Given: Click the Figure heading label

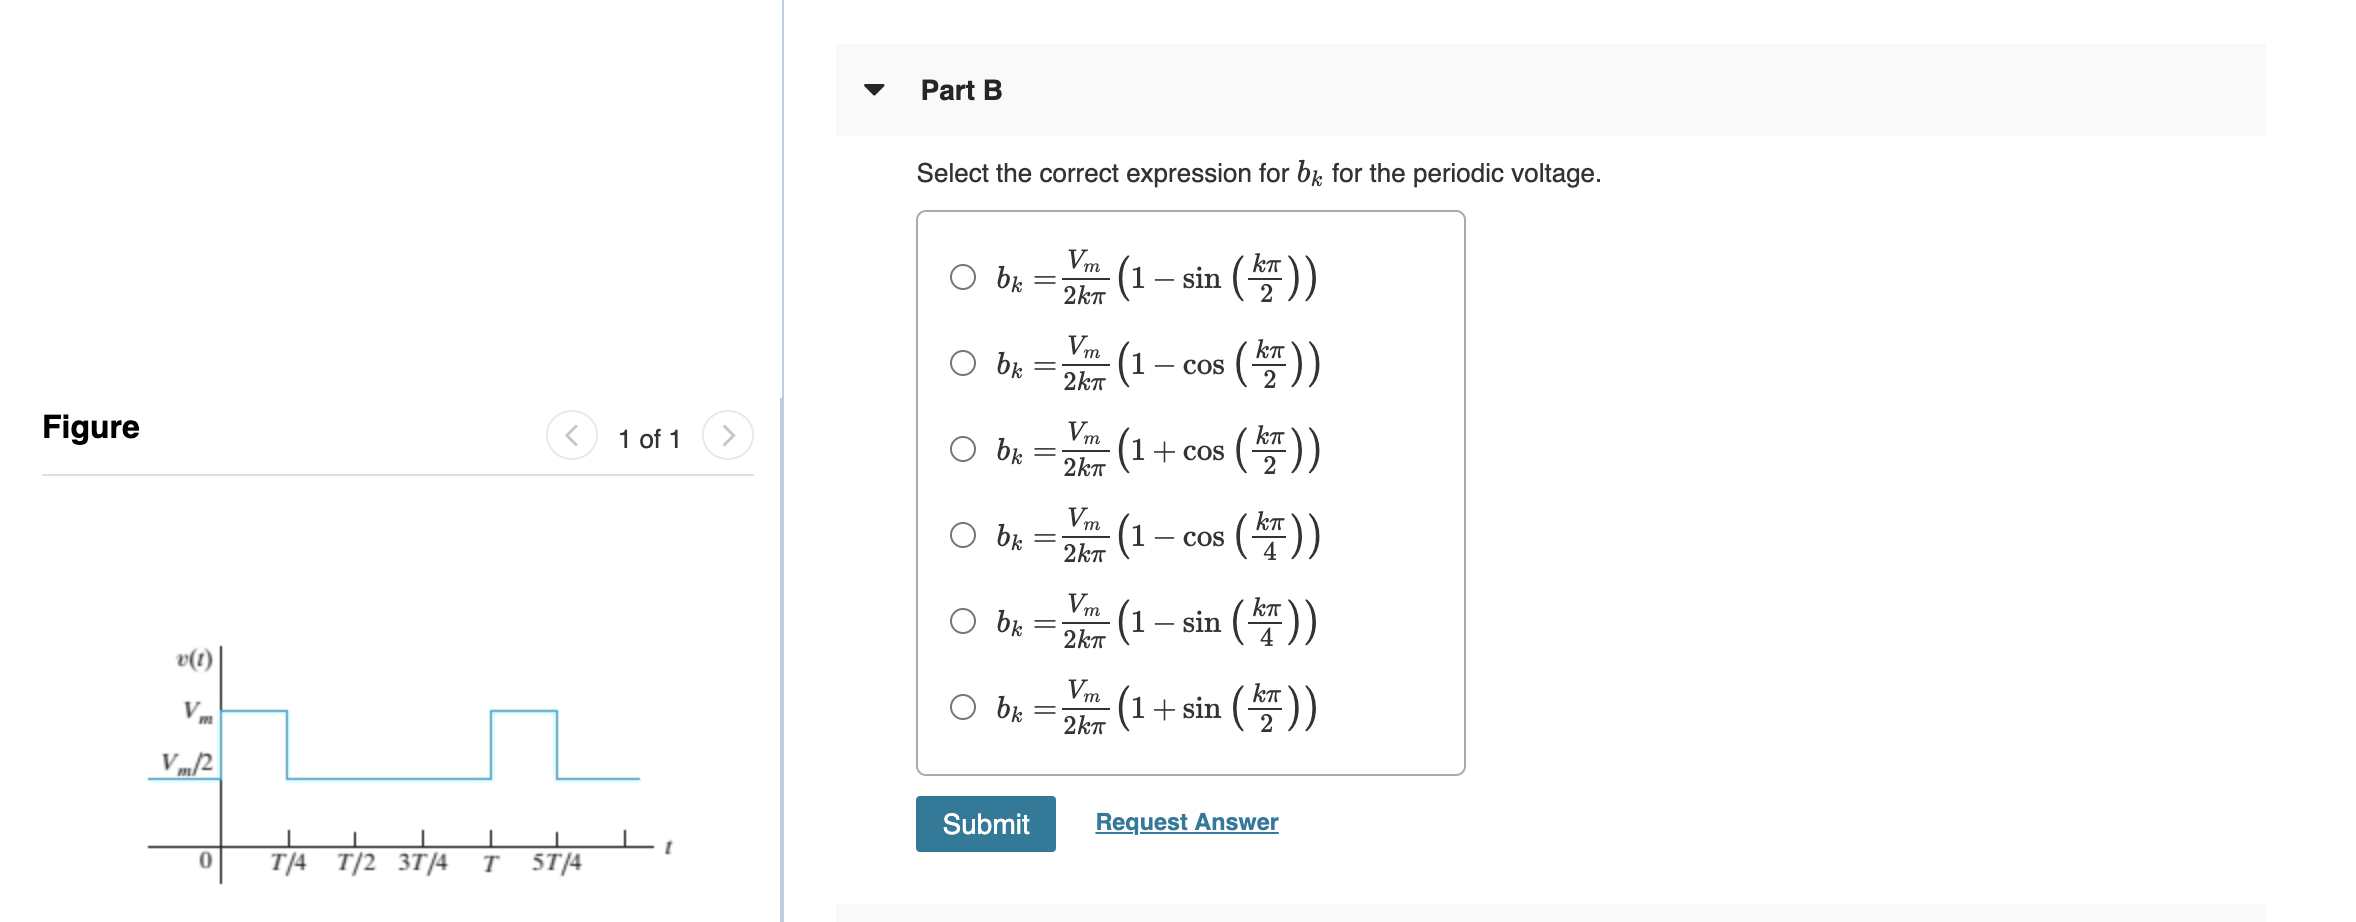Looking at the screenshot, I should click(90, 427).
